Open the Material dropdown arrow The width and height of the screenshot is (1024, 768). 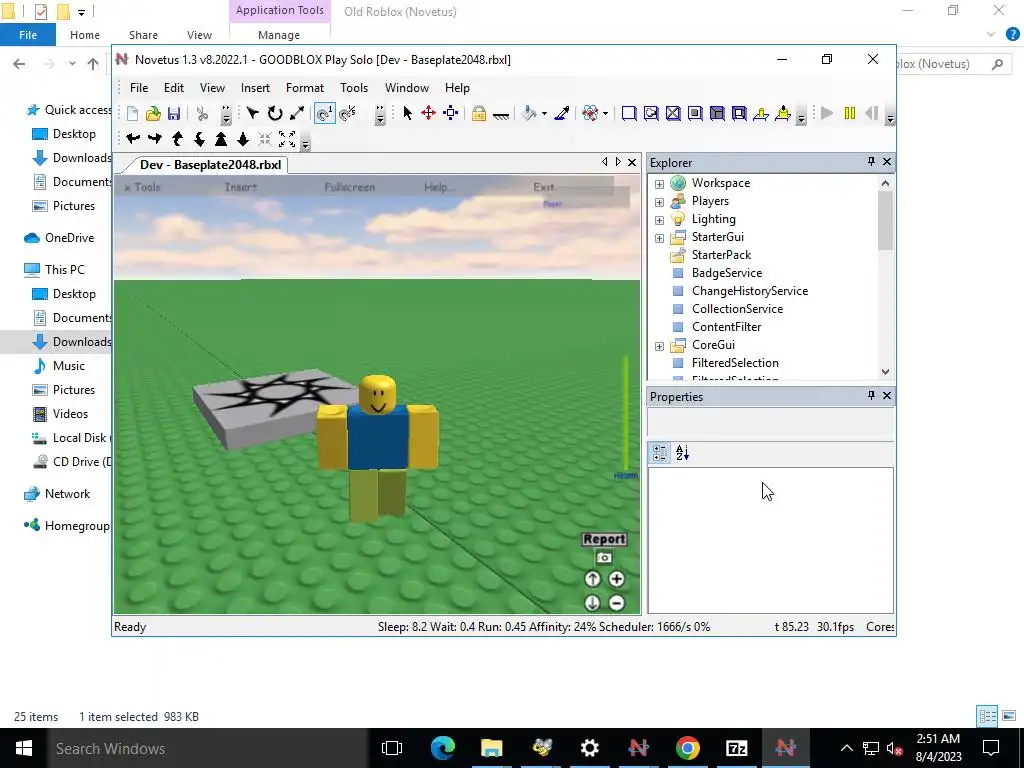pos(605,114)
